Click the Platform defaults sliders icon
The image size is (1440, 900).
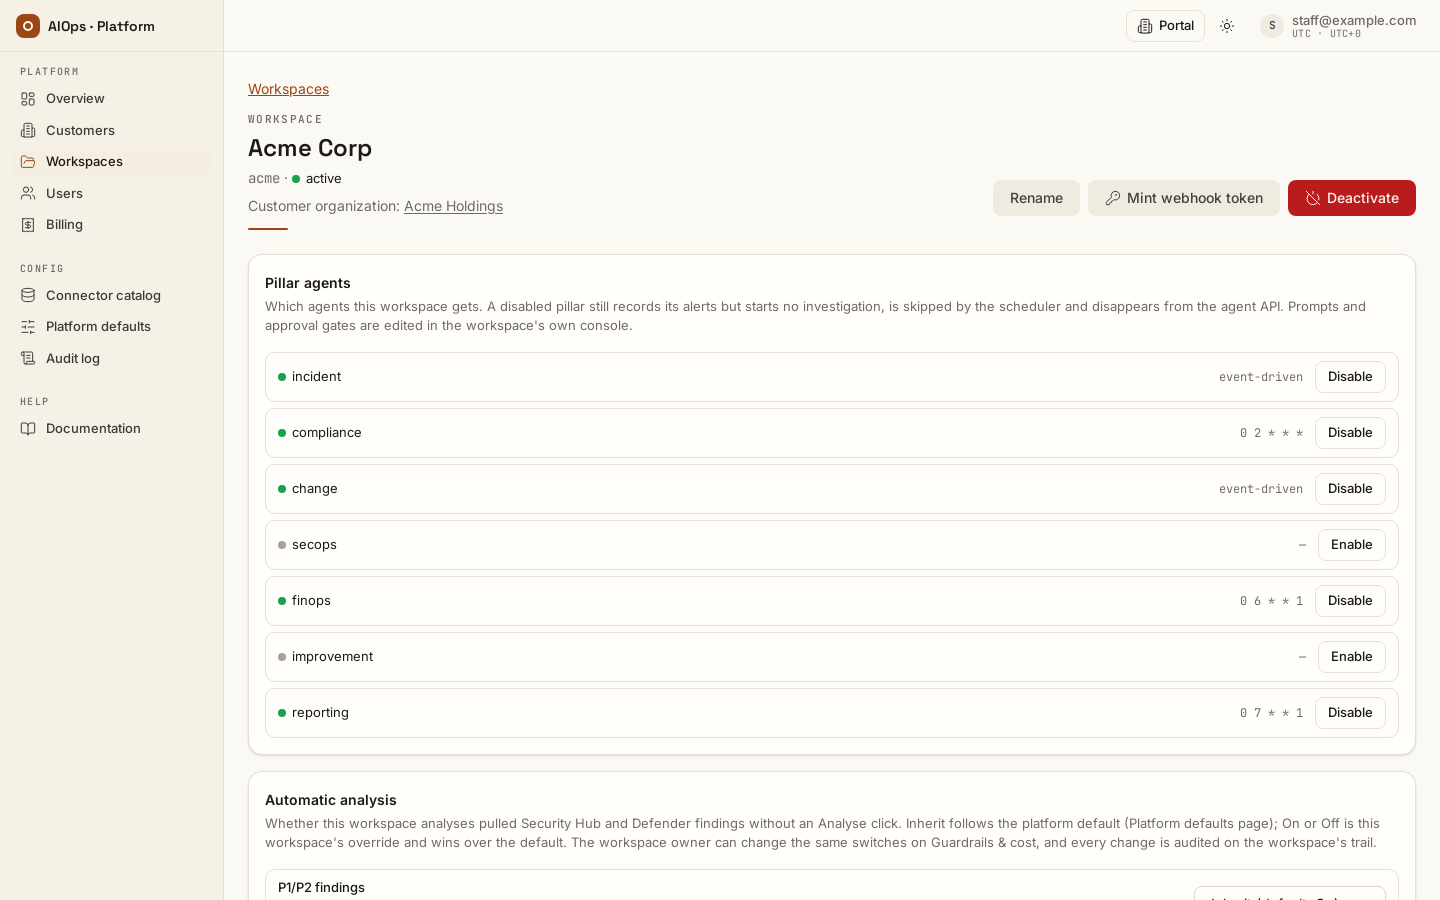click(x=28, y=327)
